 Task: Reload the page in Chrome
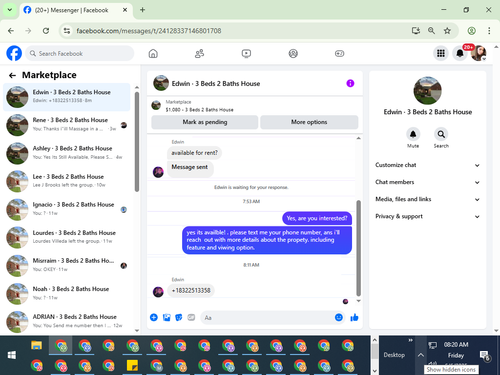46,31
